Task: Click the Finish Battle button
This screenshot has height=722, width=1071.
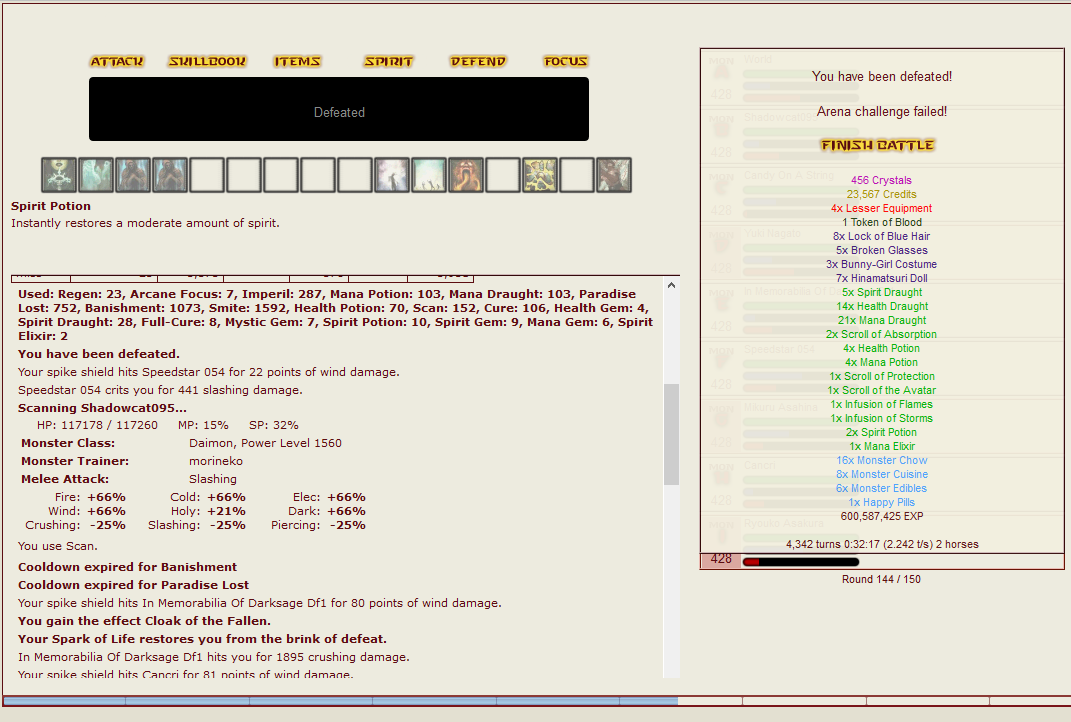Action: [x=878, y=145]
